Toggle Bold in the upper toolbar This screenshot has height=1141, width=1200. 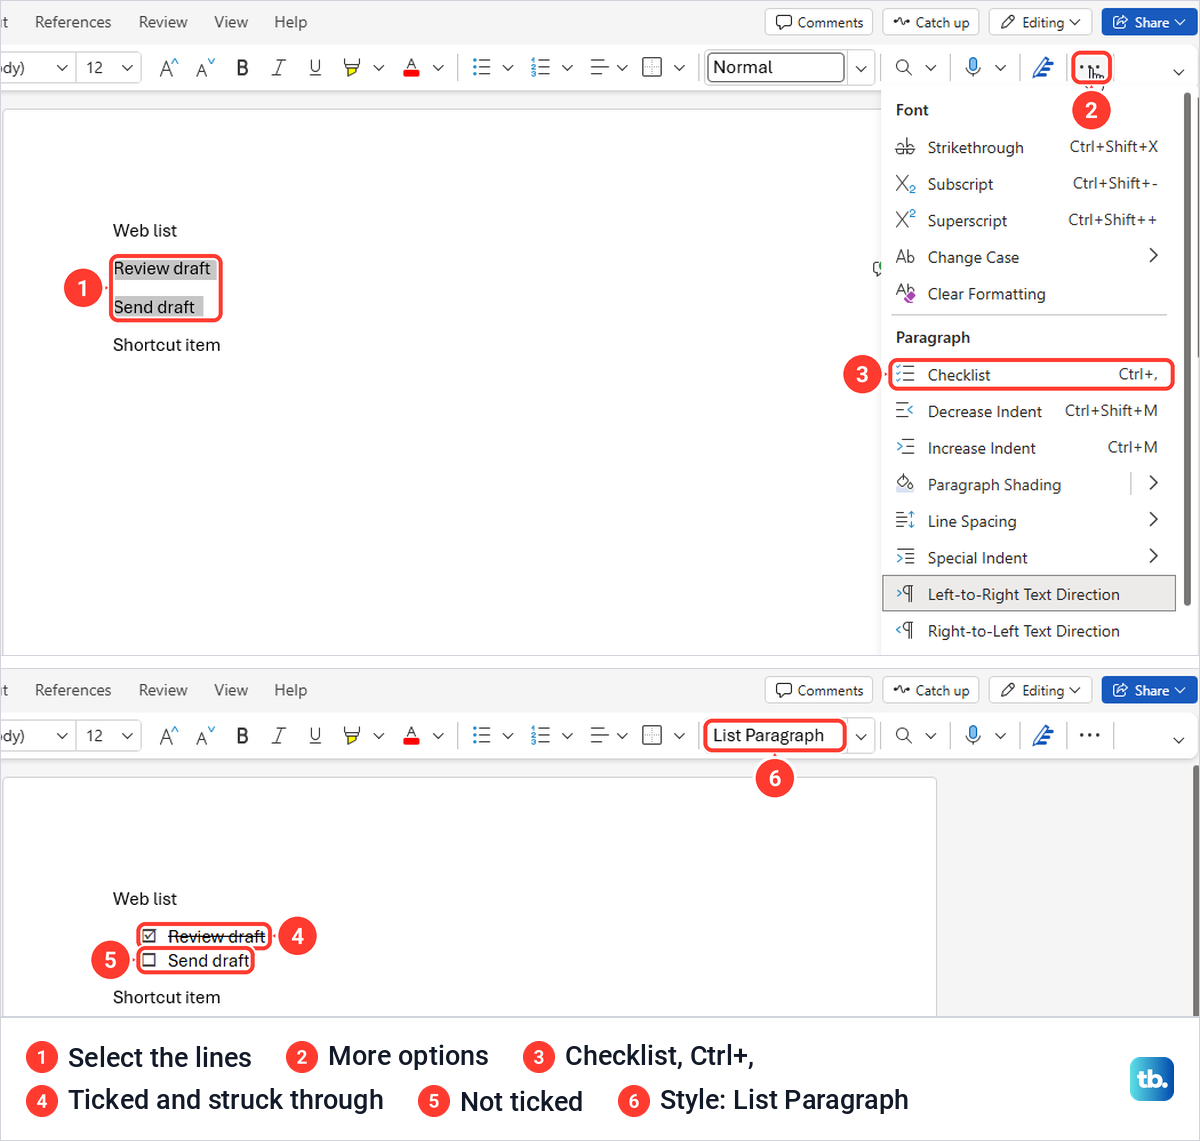point(242,67)
